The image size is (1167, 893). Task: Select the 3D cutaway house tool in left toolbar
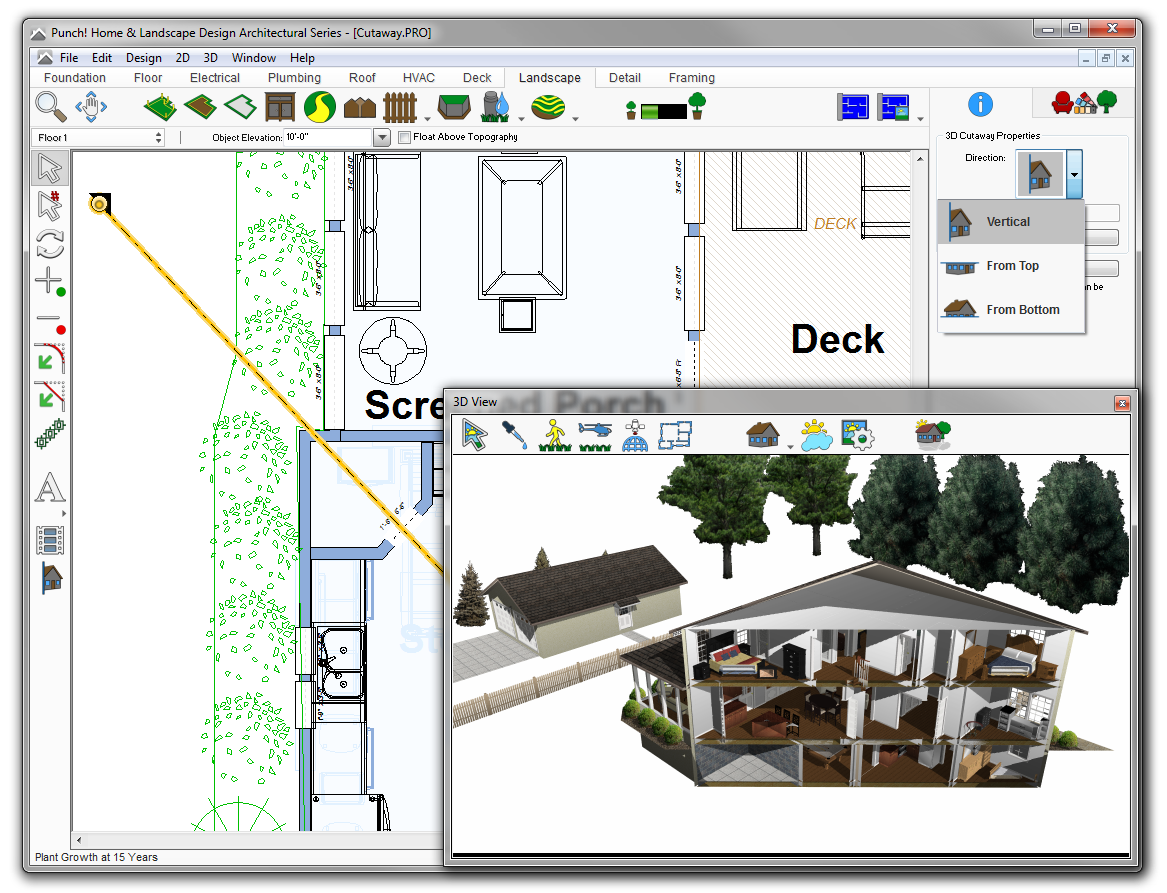[51, 578]
